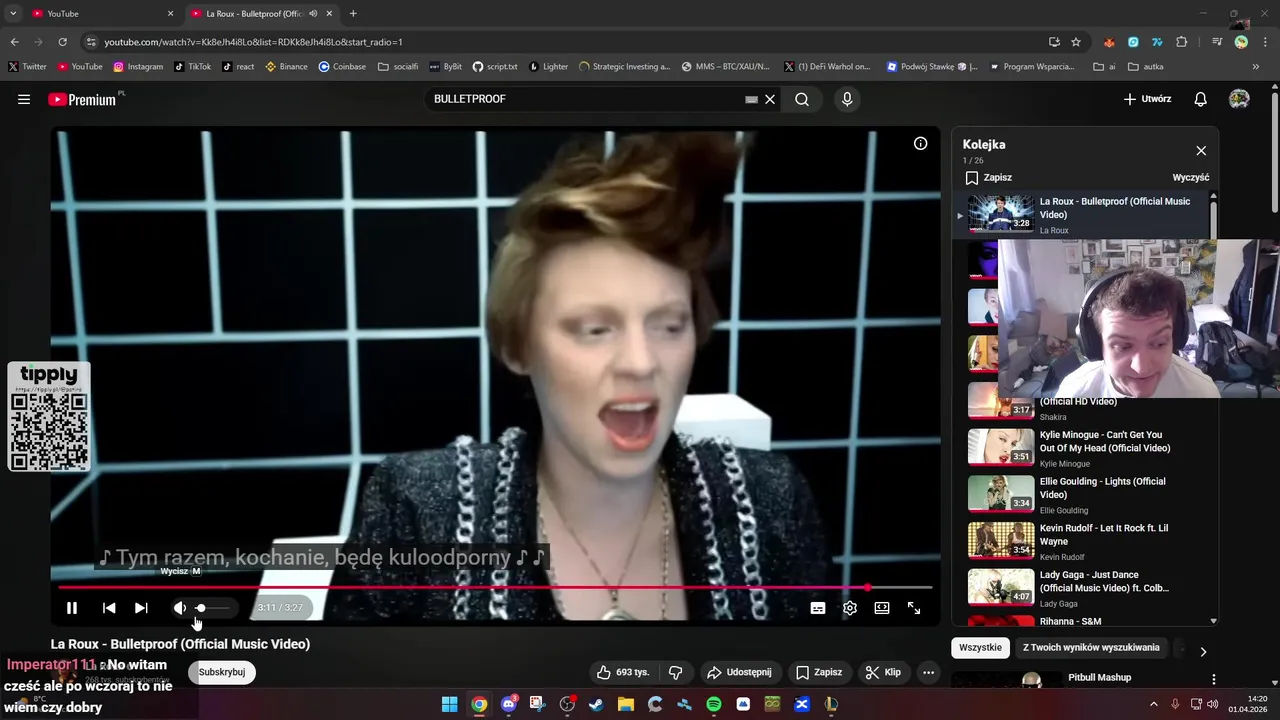Save the video with the Zapisz button below the player
The width and height of the screenshot is (1280, 720).
click(x=819, y=672)
